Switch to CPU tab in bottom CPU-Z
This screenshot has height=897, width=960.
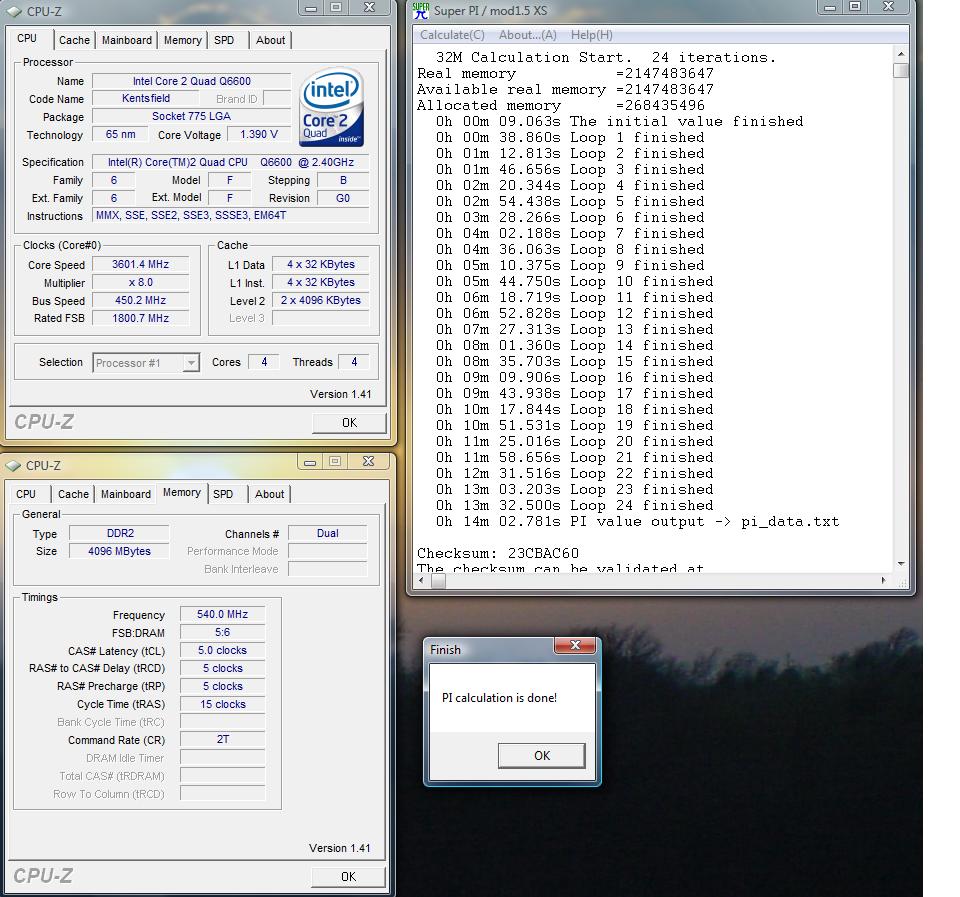(x=26, y=494)
